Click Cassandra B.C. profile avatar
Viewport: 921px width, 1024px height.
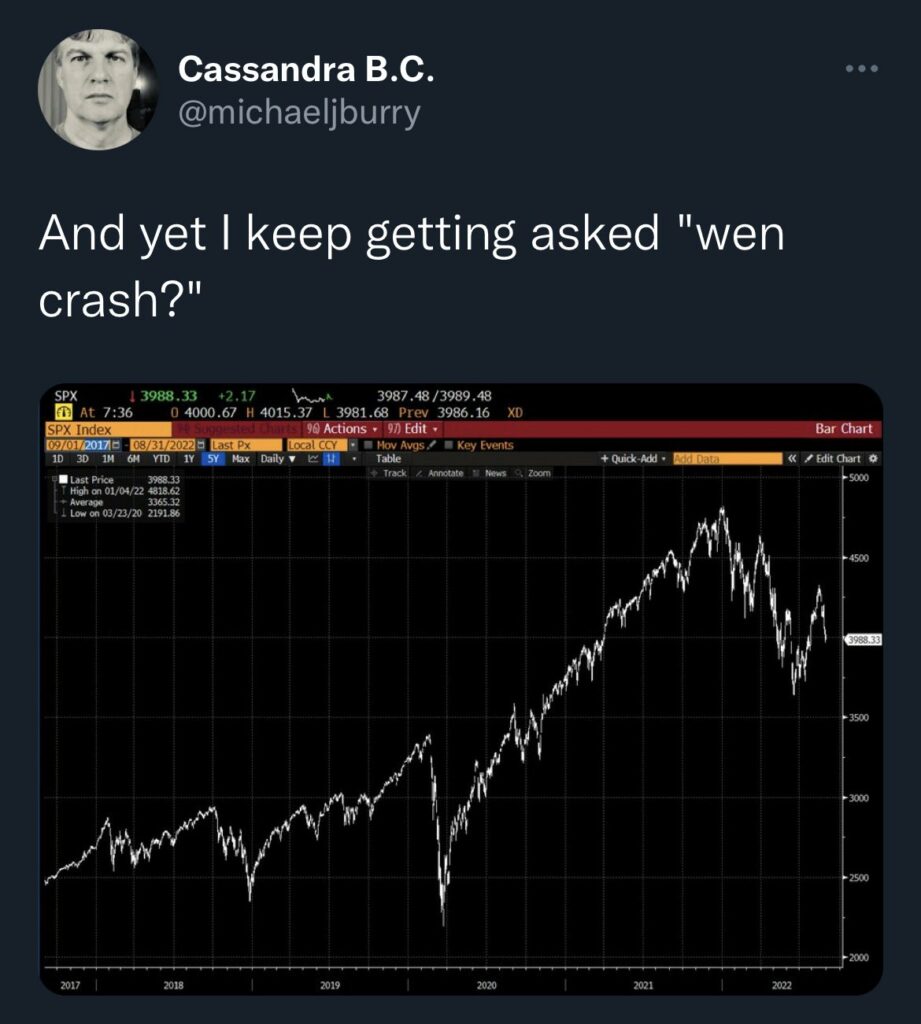coord(97,90)
